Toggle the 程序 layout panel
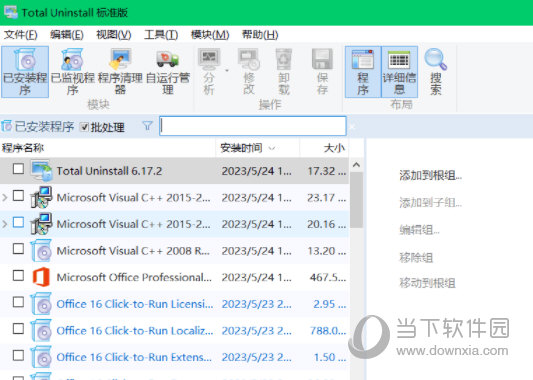This screenshot has width=533, height=380. [x=363, y=72]
